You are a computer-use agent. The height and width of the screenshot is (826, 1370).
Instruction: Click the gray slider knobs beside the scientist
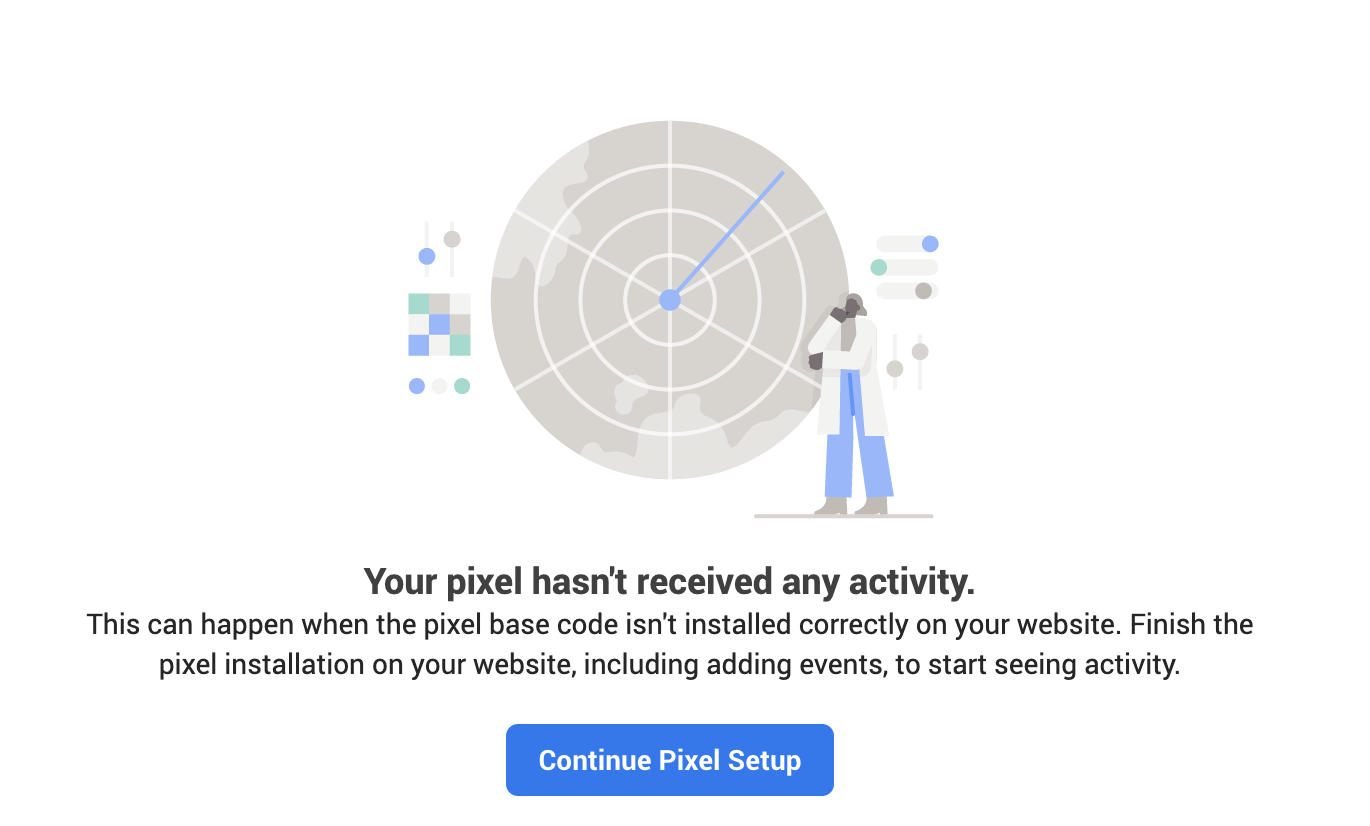point(907,361)
